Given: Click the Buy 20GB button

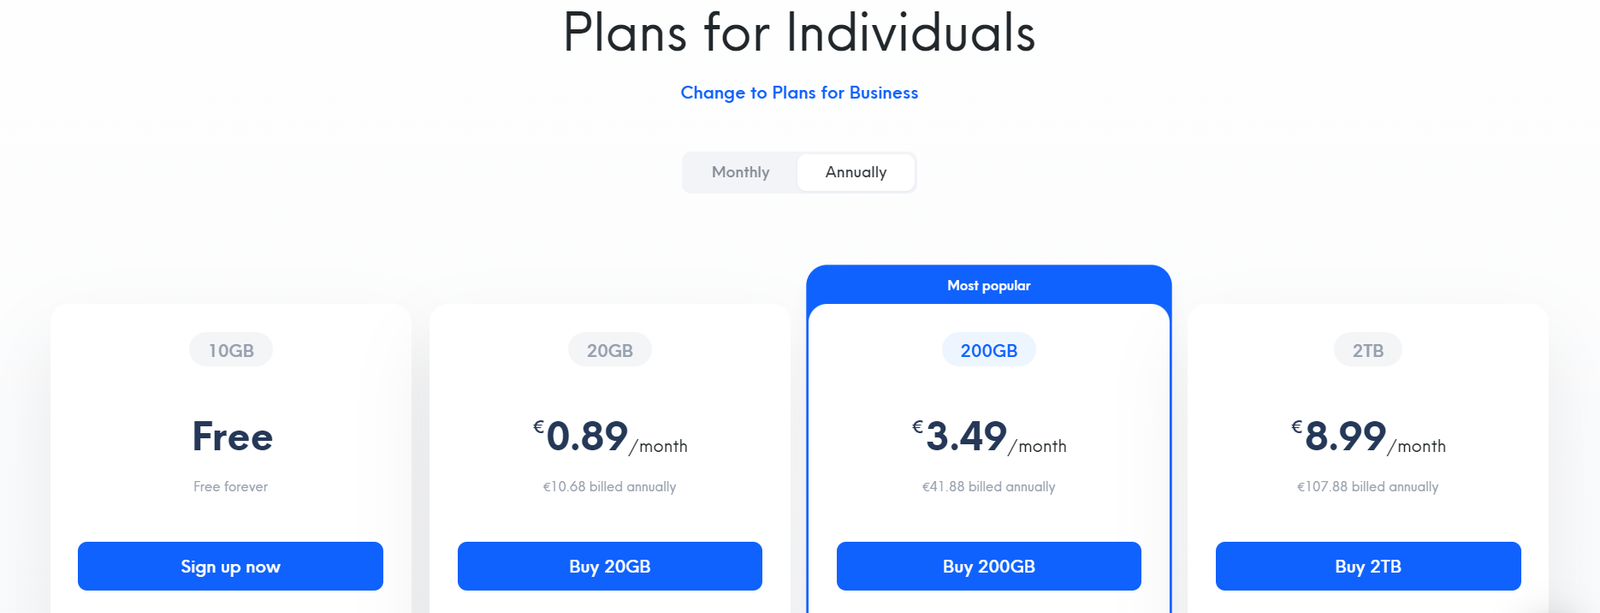Looking at the screenshot, I should coord(610,566).
